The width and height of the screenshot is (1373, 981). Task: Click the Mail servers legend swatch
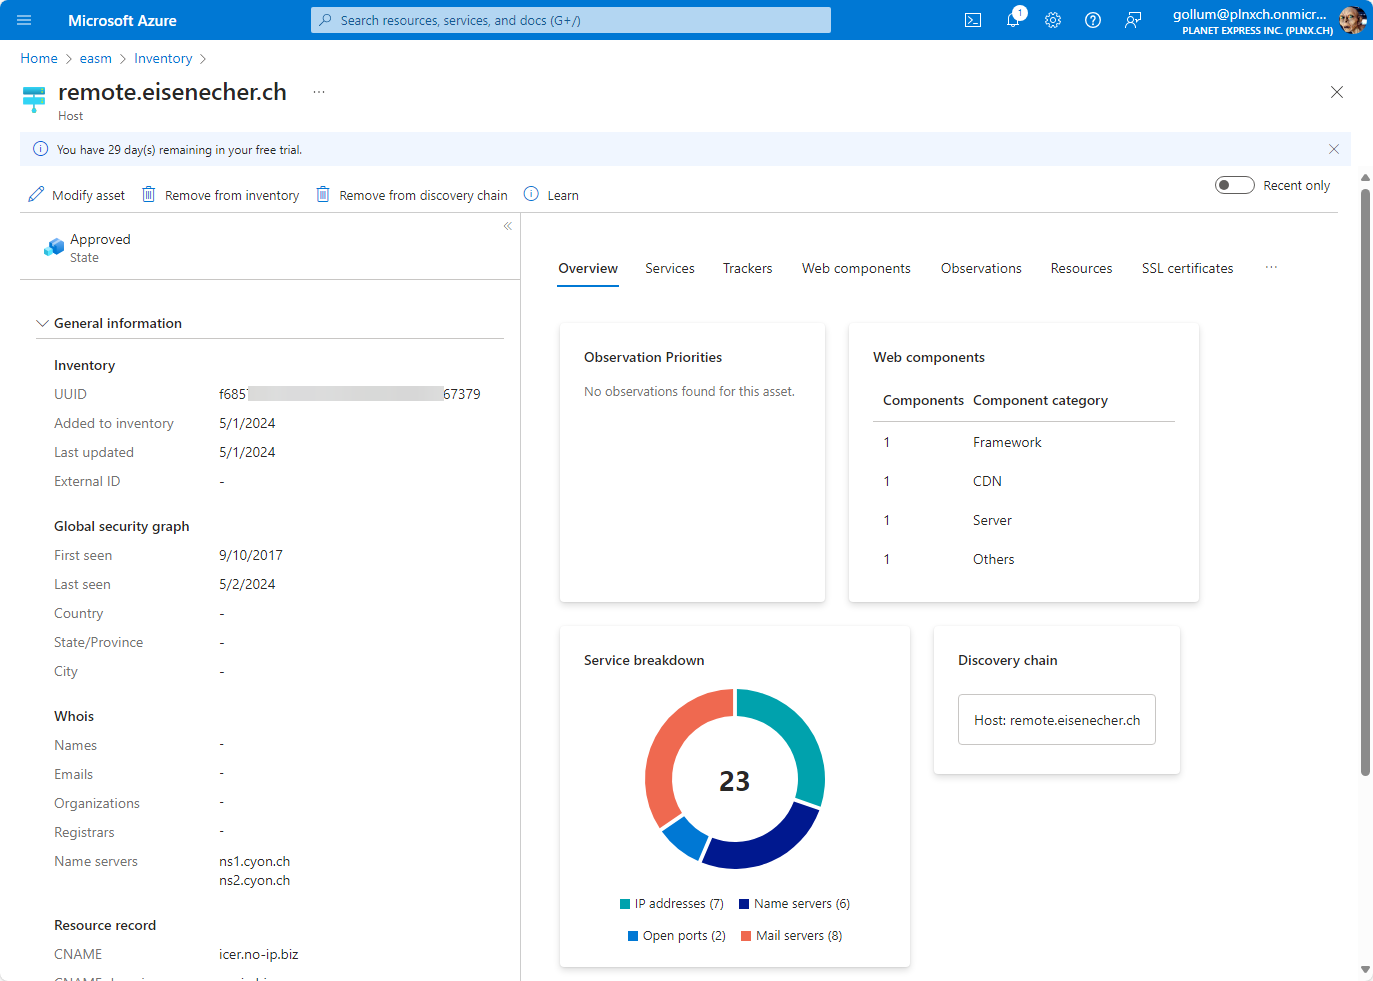pyautogui.click(x=746, y=936)
